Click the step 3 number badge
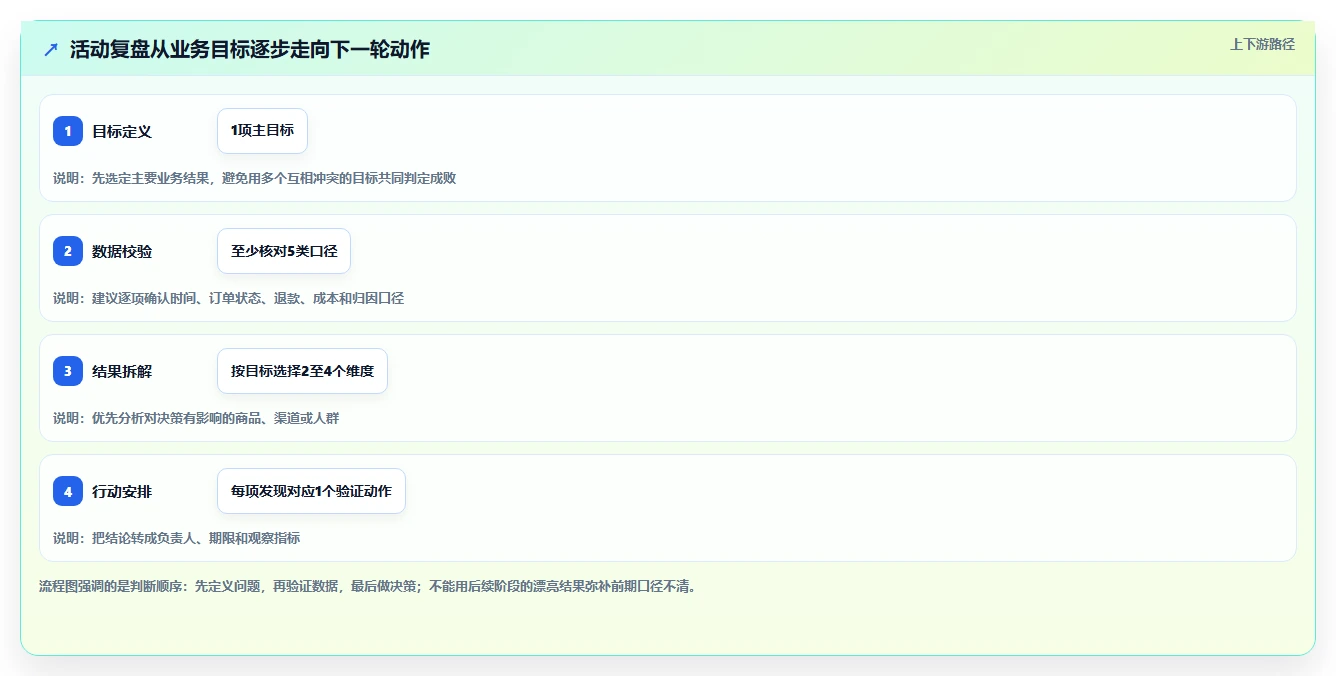Viewport: 1336px width, 676px height. [x=68, y=371]
